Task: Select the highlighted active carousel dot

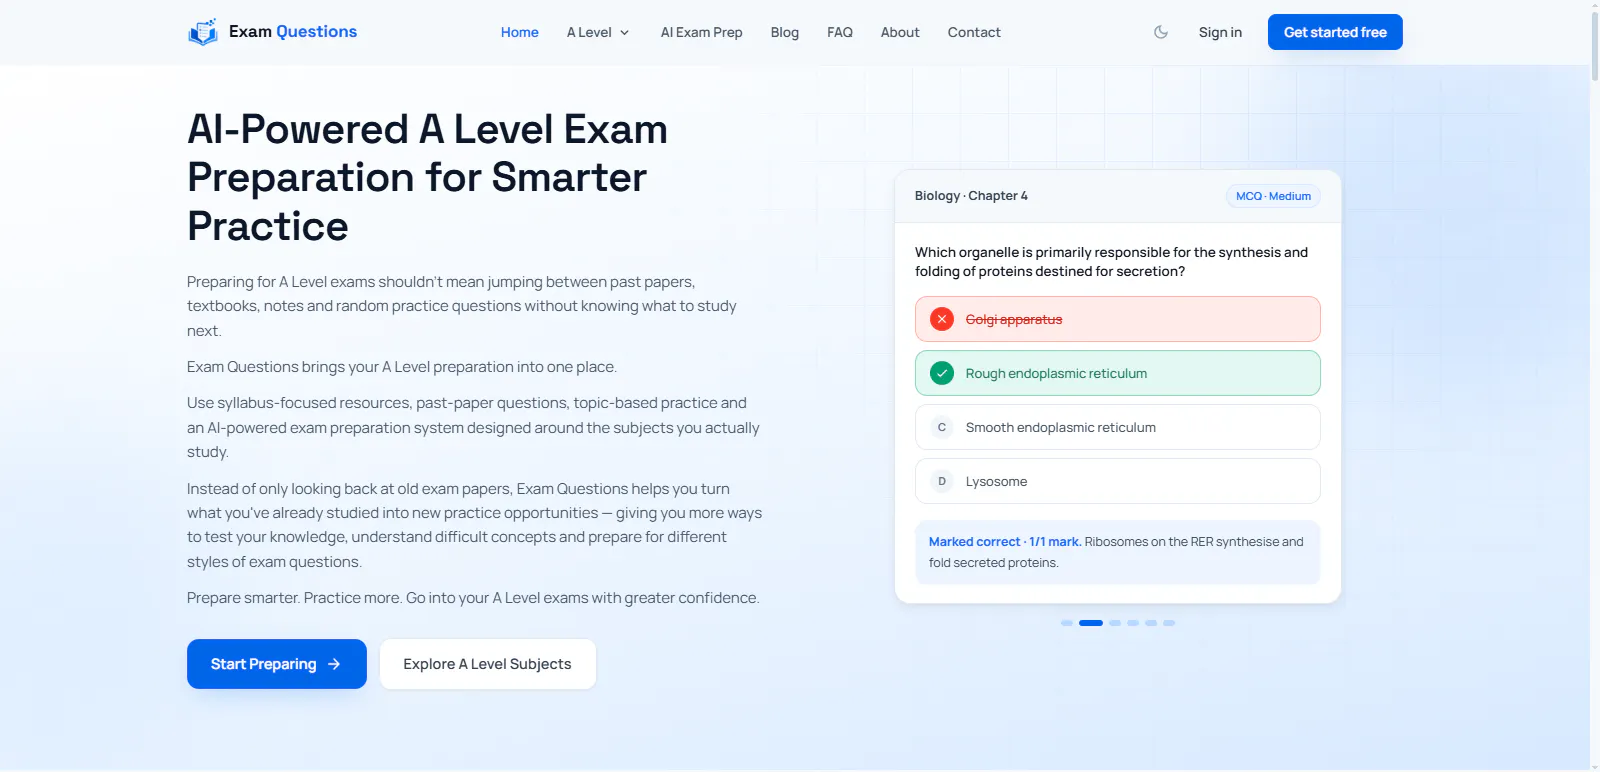Action: click(x=1091, y=623)
